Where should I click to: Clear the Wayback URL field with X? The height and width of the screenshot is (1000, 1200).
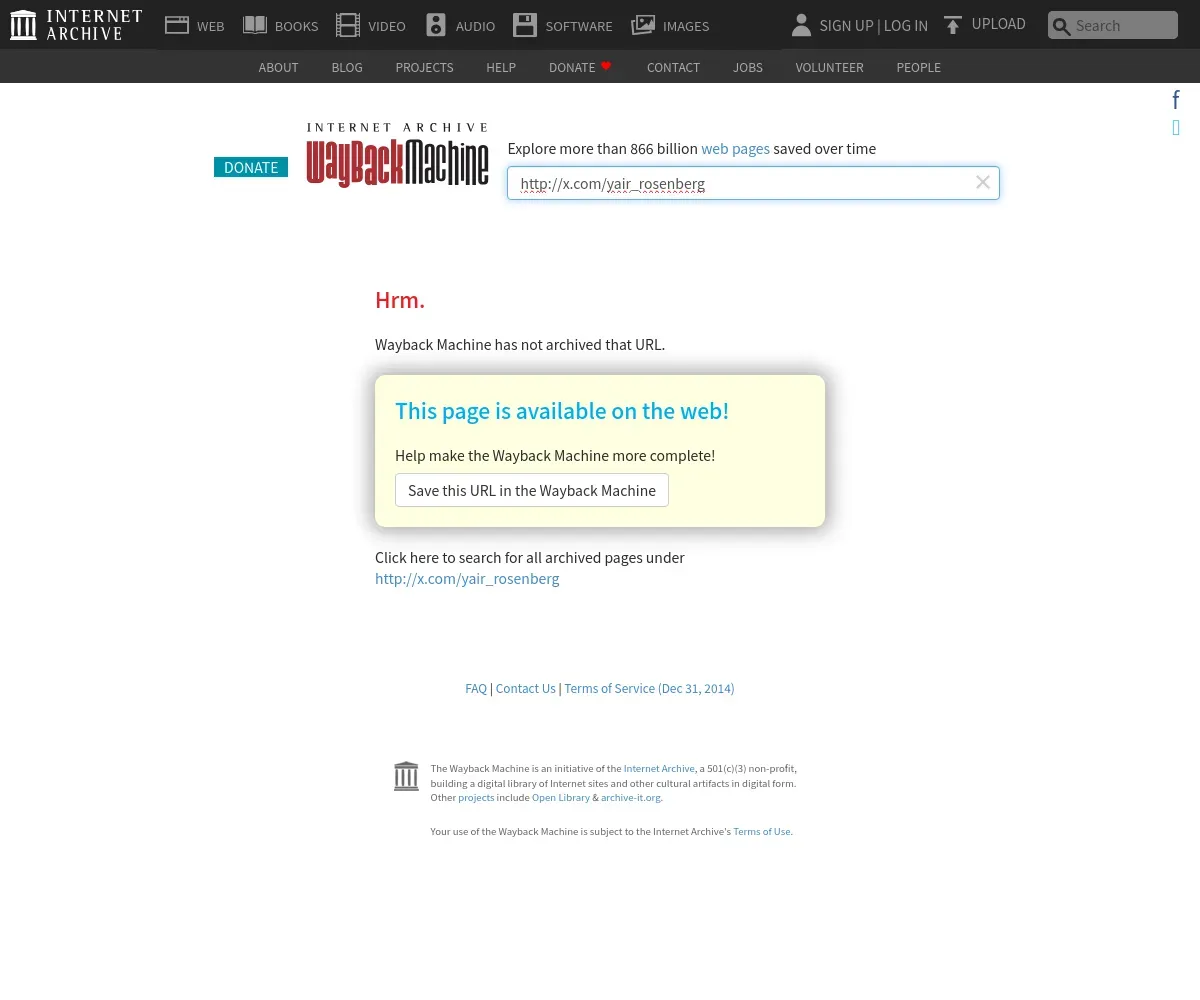(983, 182)
